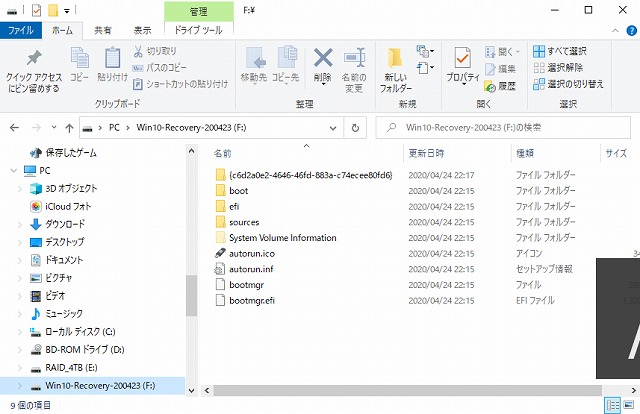Click 履歴 (History) in the ribbon

pos(500,86)
